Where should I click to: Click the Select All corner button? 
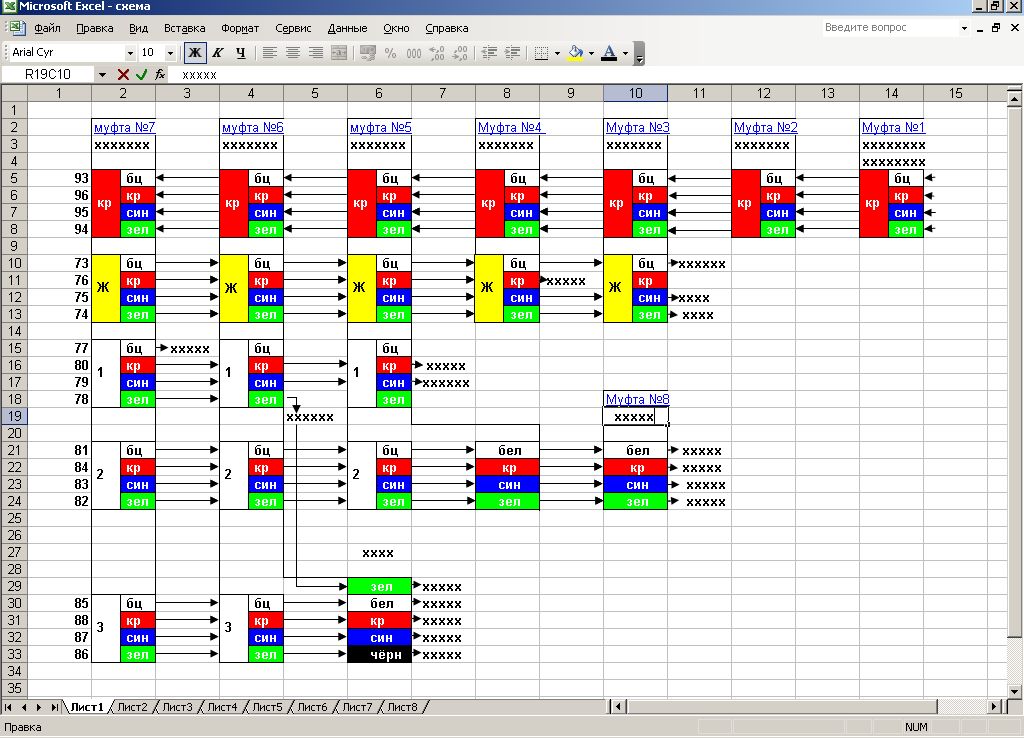point(14,93)
